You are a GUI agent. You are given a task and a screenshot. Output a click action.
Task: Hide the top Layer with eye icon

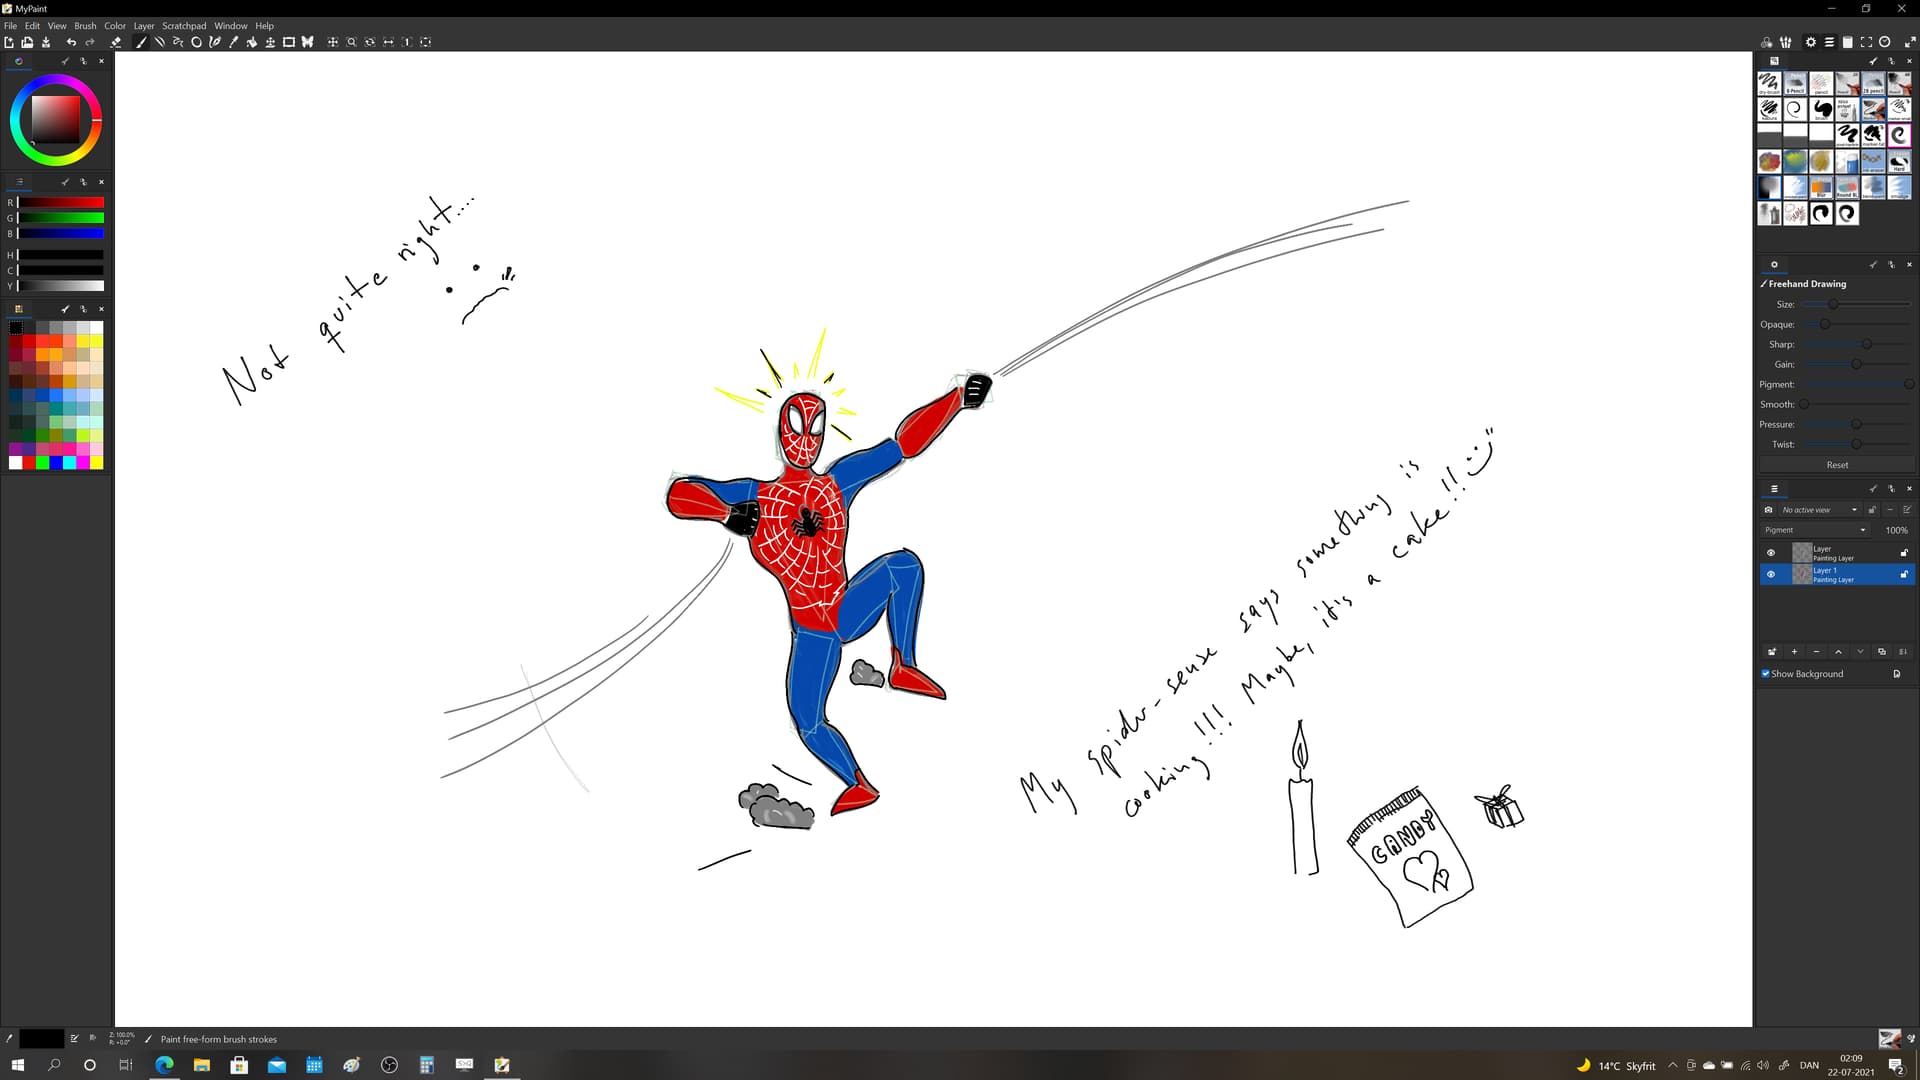coord(1771,553)
